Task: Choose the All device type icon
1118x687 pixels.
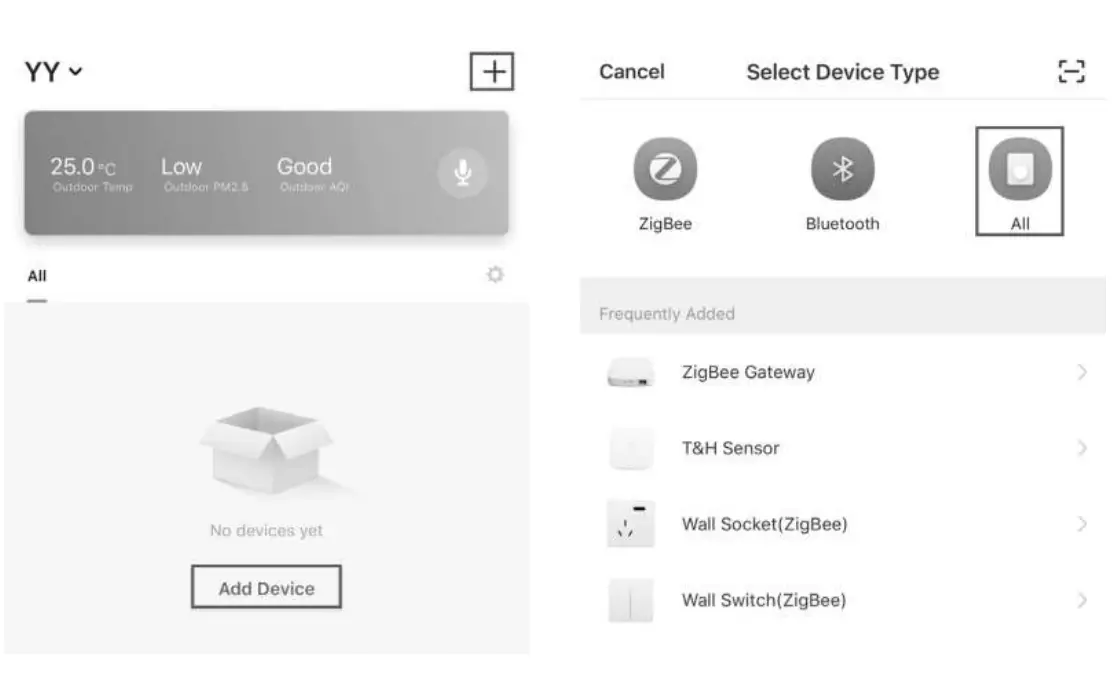Action: click(x=1019, y=168)
